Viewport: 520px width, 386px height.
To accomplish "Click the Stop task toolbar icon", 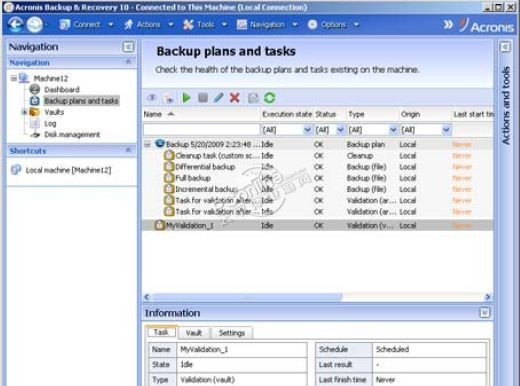I will tap(203, 98).
